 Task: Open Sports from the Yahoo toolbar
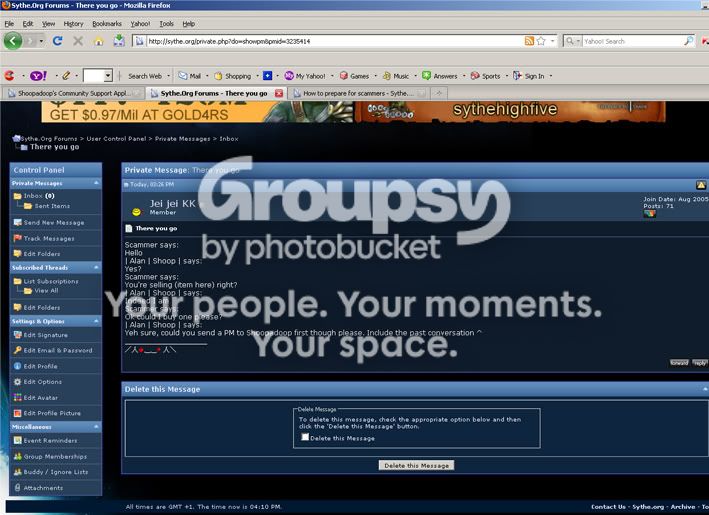pyautogui.click(x=485, y=76)
